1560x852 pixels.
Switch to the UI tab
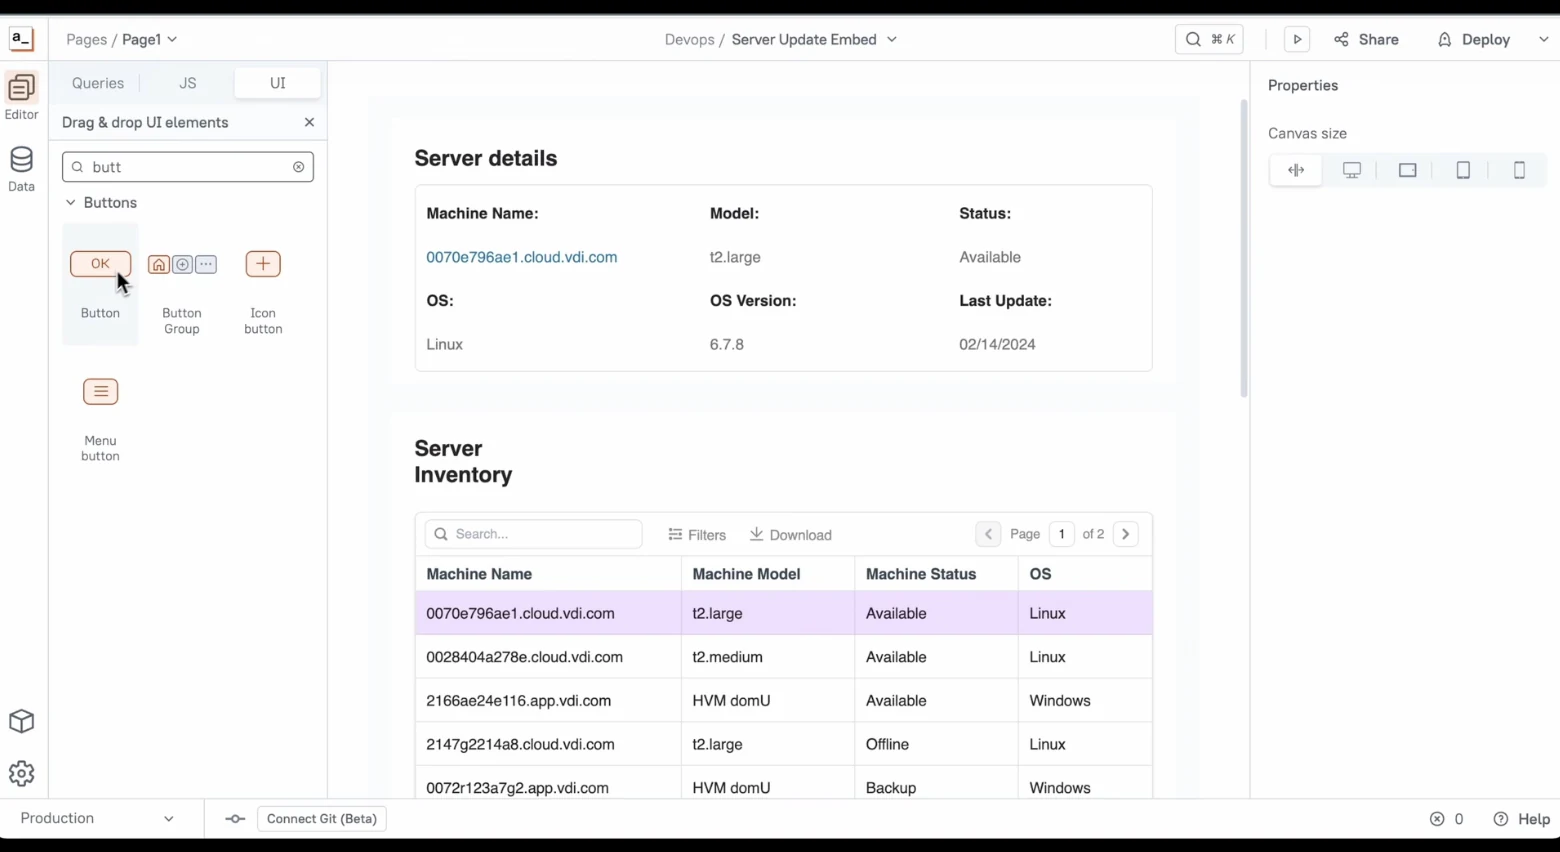pyautogui.click(x=278, y=83)
